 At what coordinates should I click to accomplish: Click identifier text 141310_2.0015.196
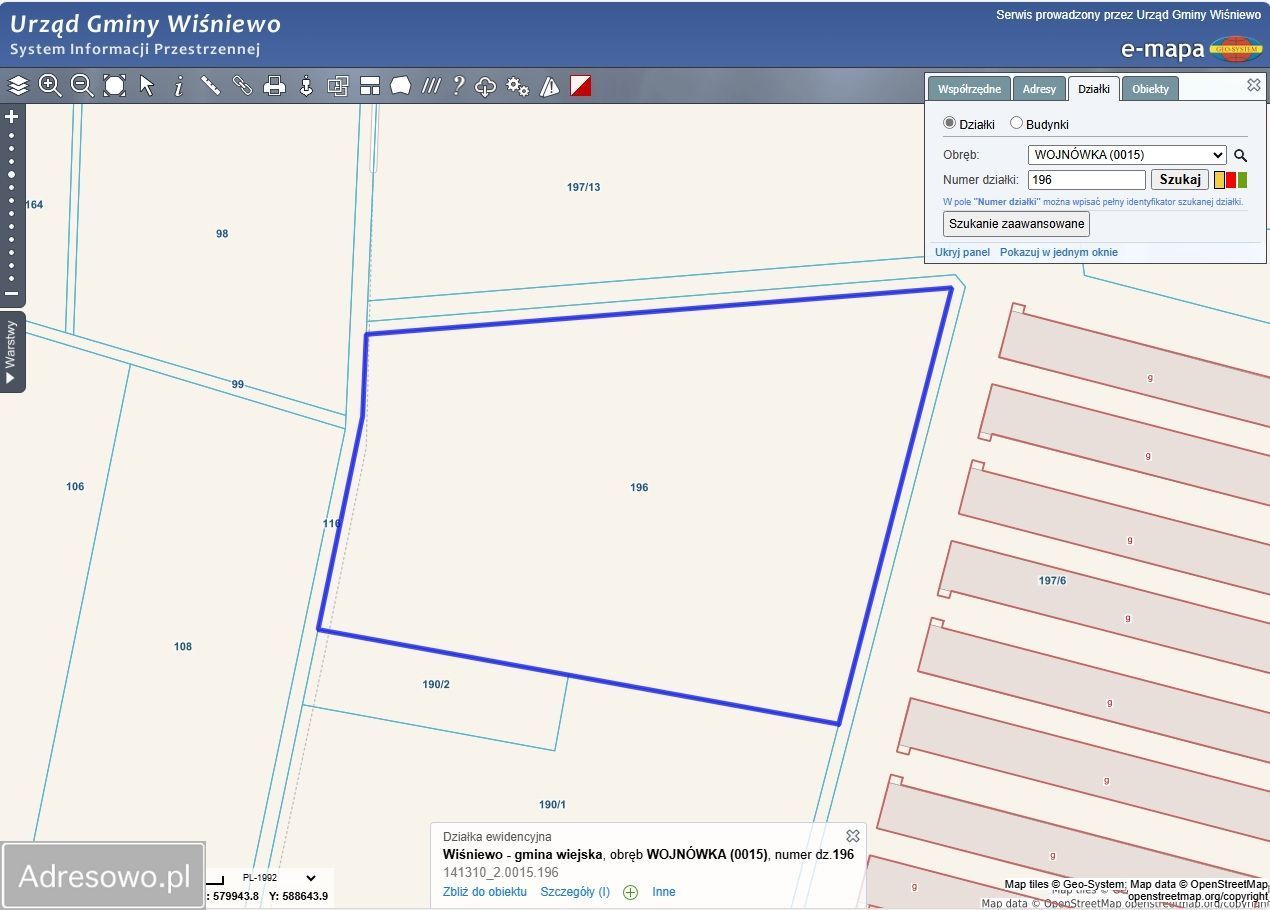501,873
